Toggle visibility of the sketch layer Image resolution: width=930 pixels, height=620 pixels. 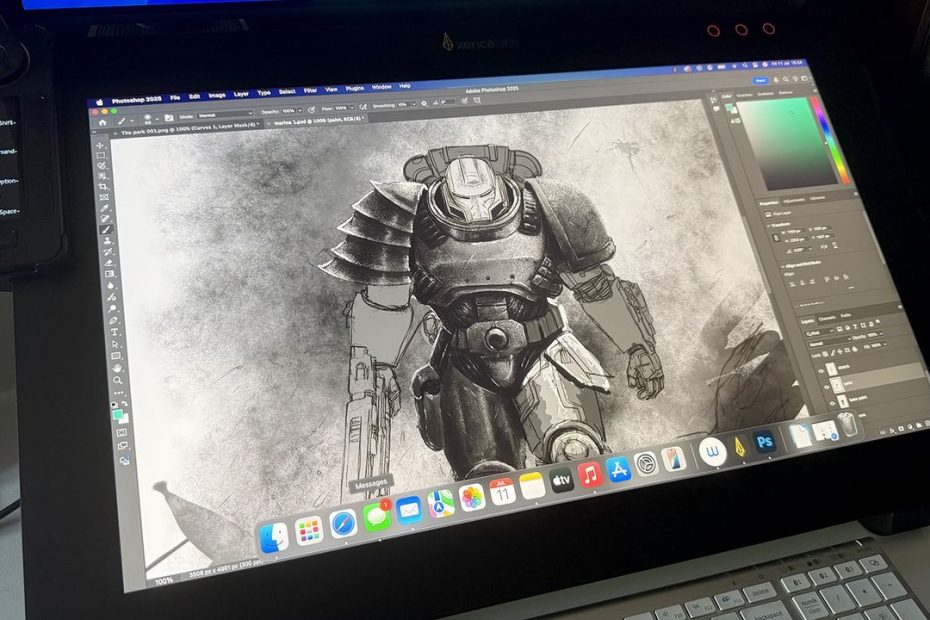pyautogui.click(x=821, y=371)
